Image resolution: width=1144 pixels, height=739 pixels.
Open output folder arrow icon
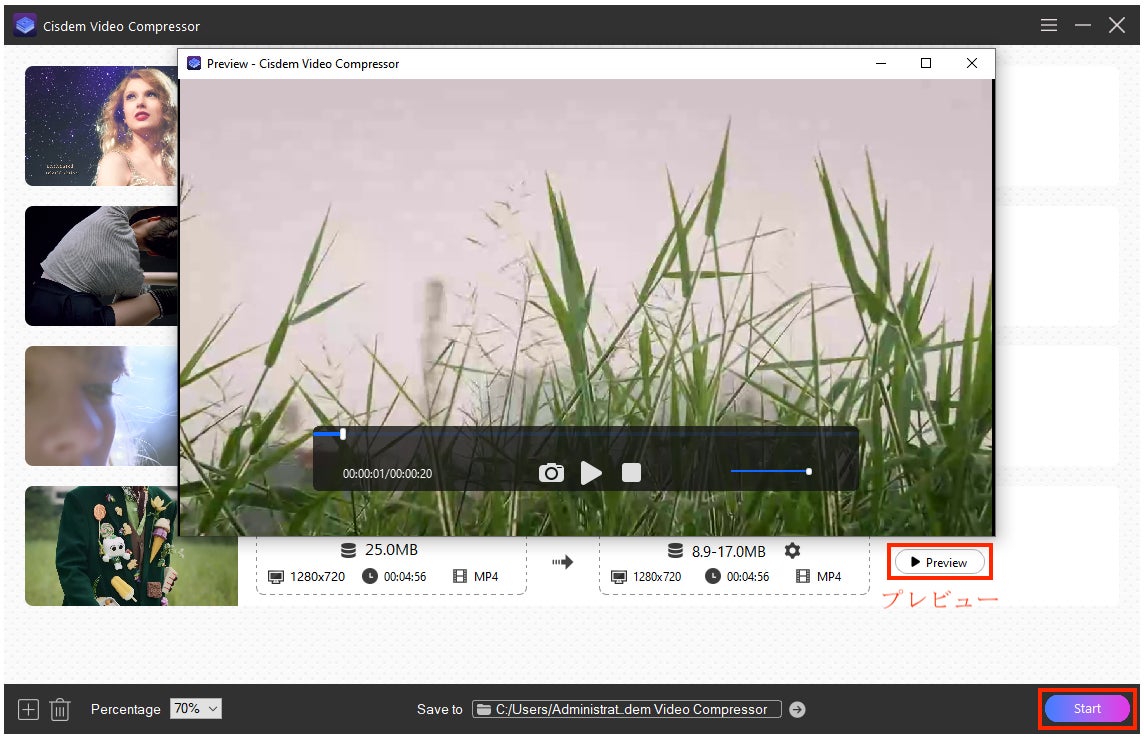pos(797,709)
